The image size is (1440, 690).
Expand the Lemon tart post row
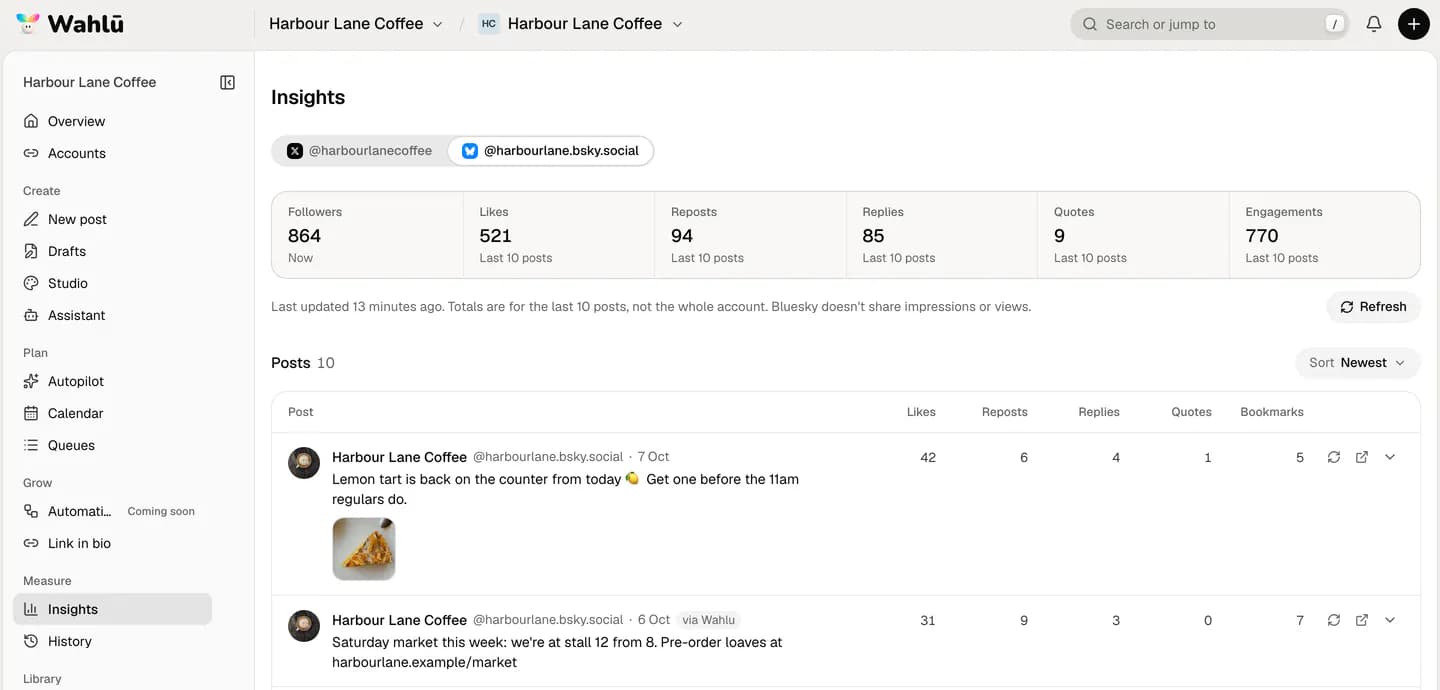click(1390, 457)
